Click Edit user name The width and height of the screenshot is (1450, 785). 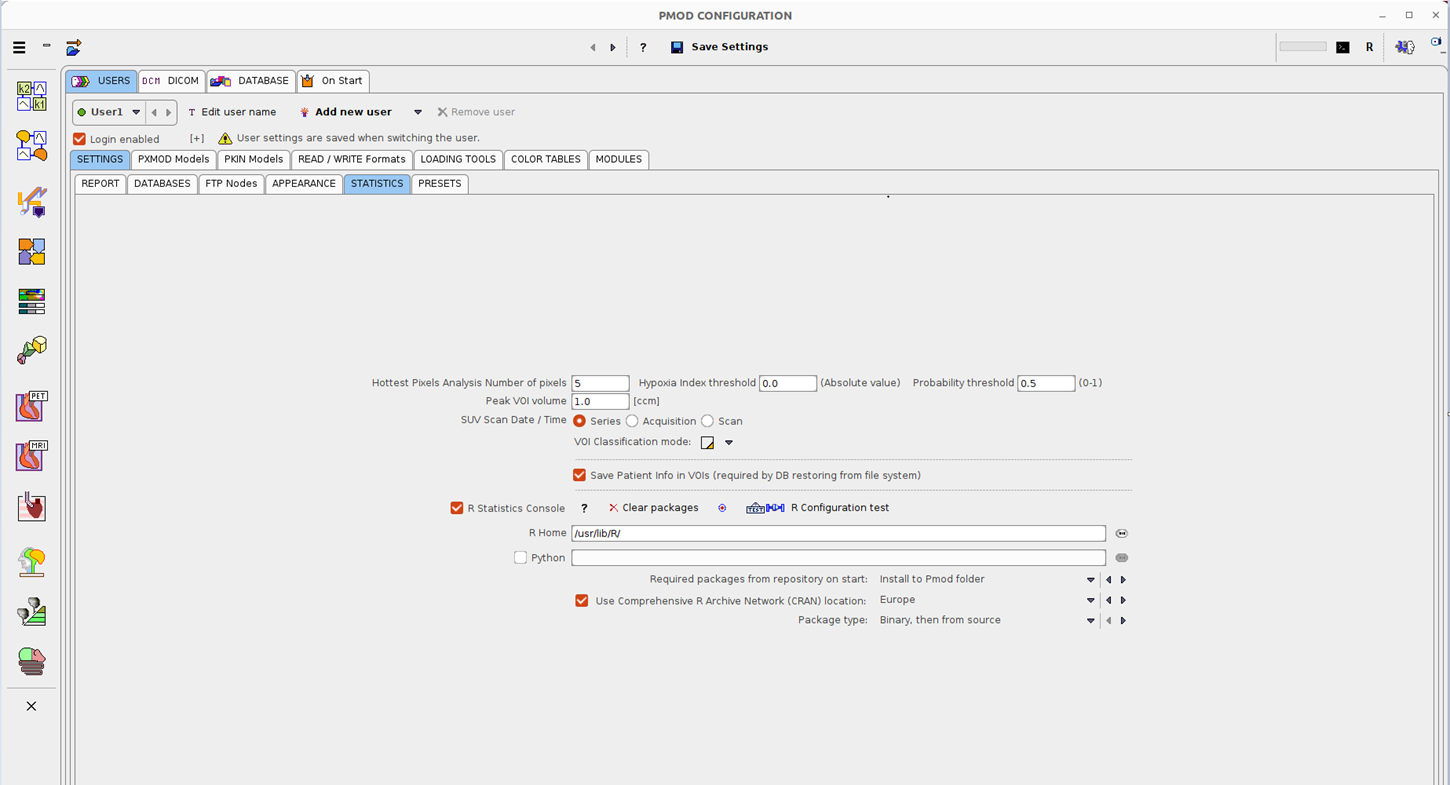231,112
